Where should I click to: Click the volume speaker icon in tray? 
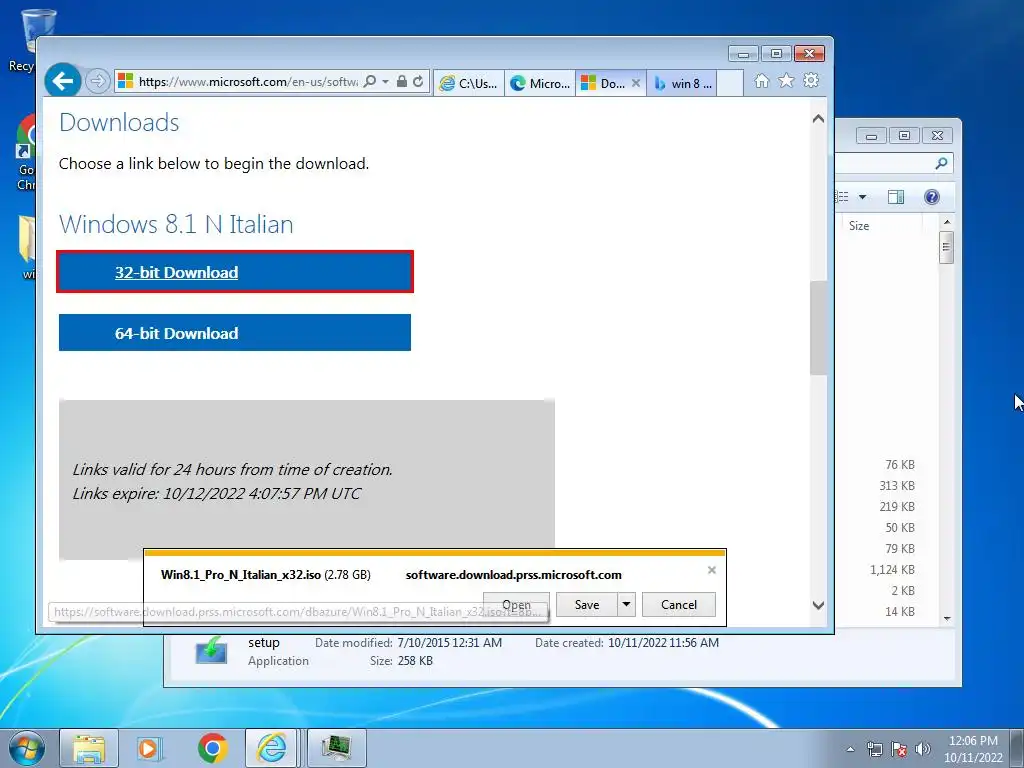click(922, 749)
